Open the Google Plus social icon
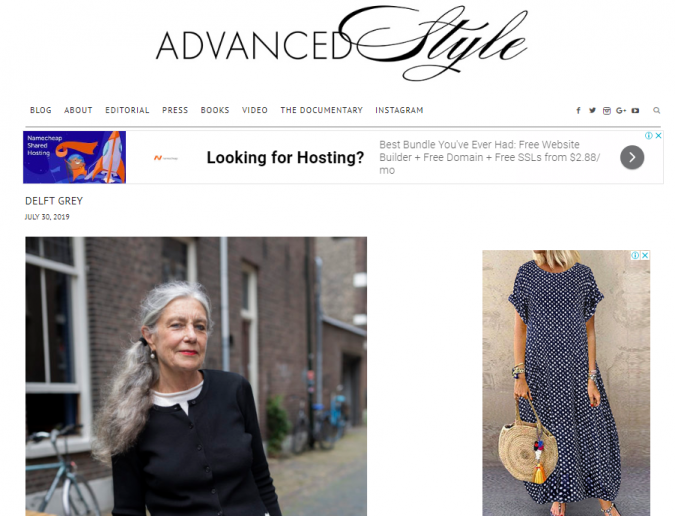The width and height of the screenshot is (675, 516). point(621,111)
